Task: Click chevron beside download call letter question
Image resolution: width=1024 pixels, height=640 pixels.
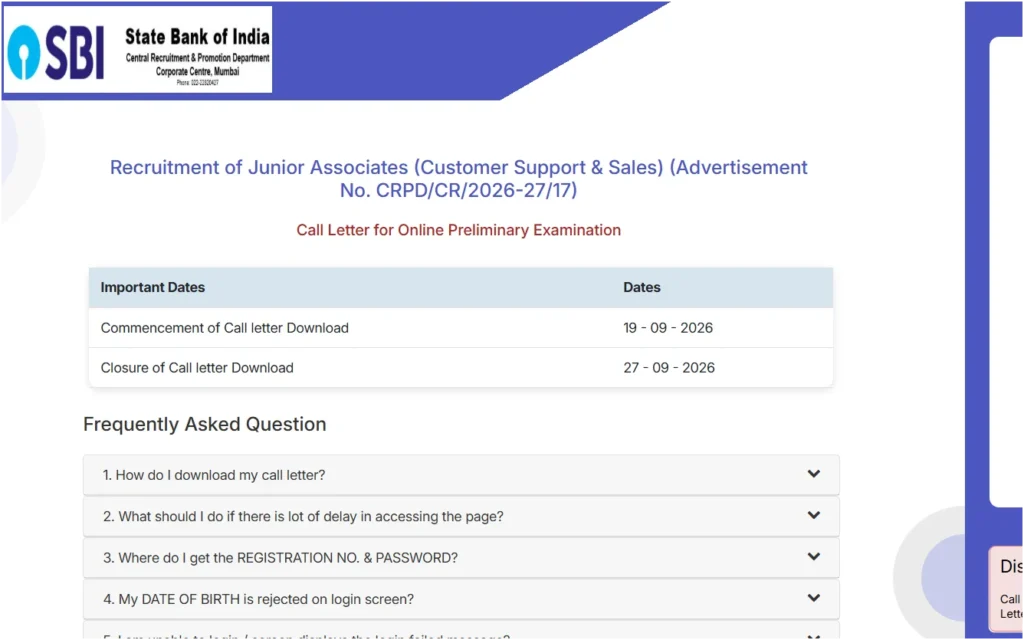Action: click(813, 473)
